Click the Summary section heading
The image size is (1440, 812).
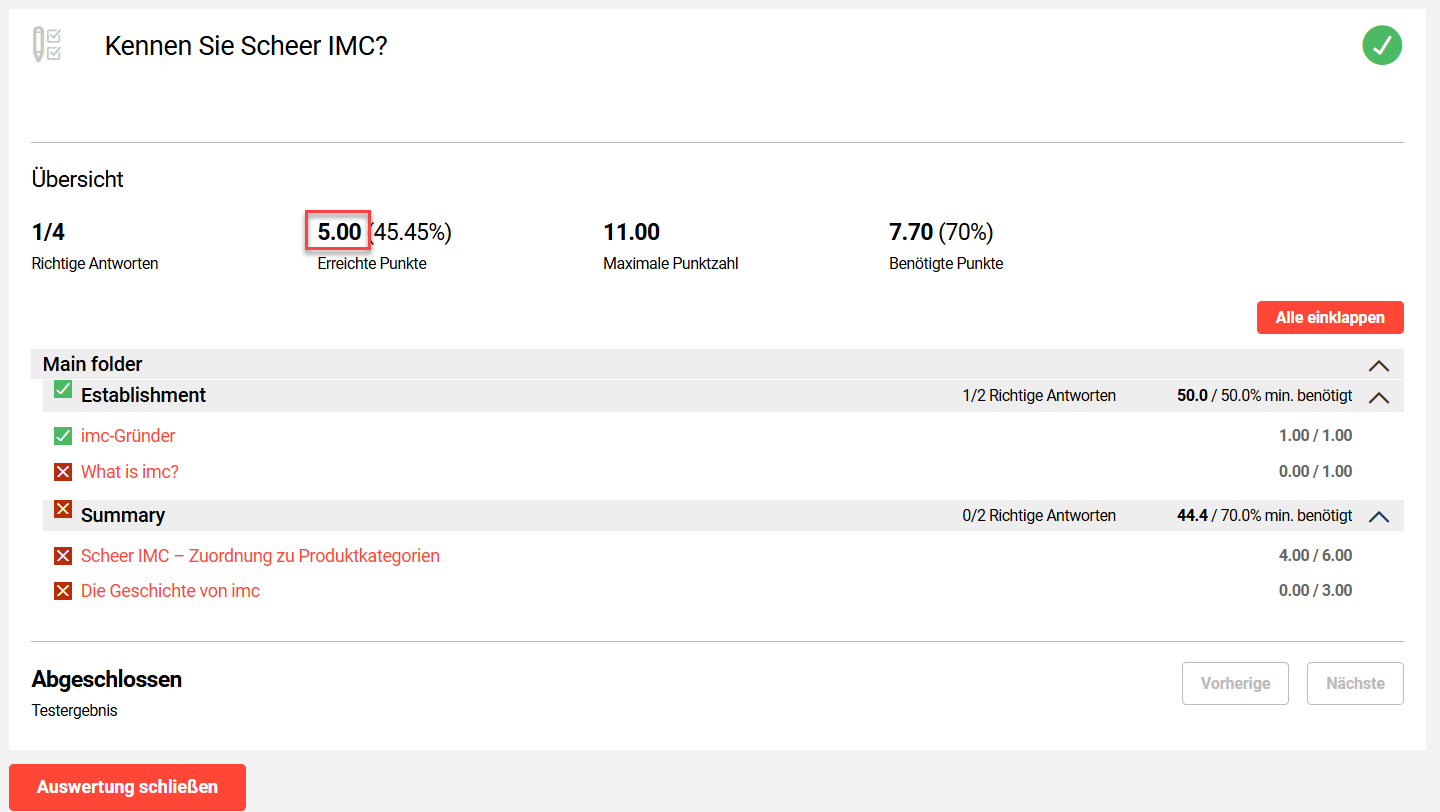coord(123,515)
